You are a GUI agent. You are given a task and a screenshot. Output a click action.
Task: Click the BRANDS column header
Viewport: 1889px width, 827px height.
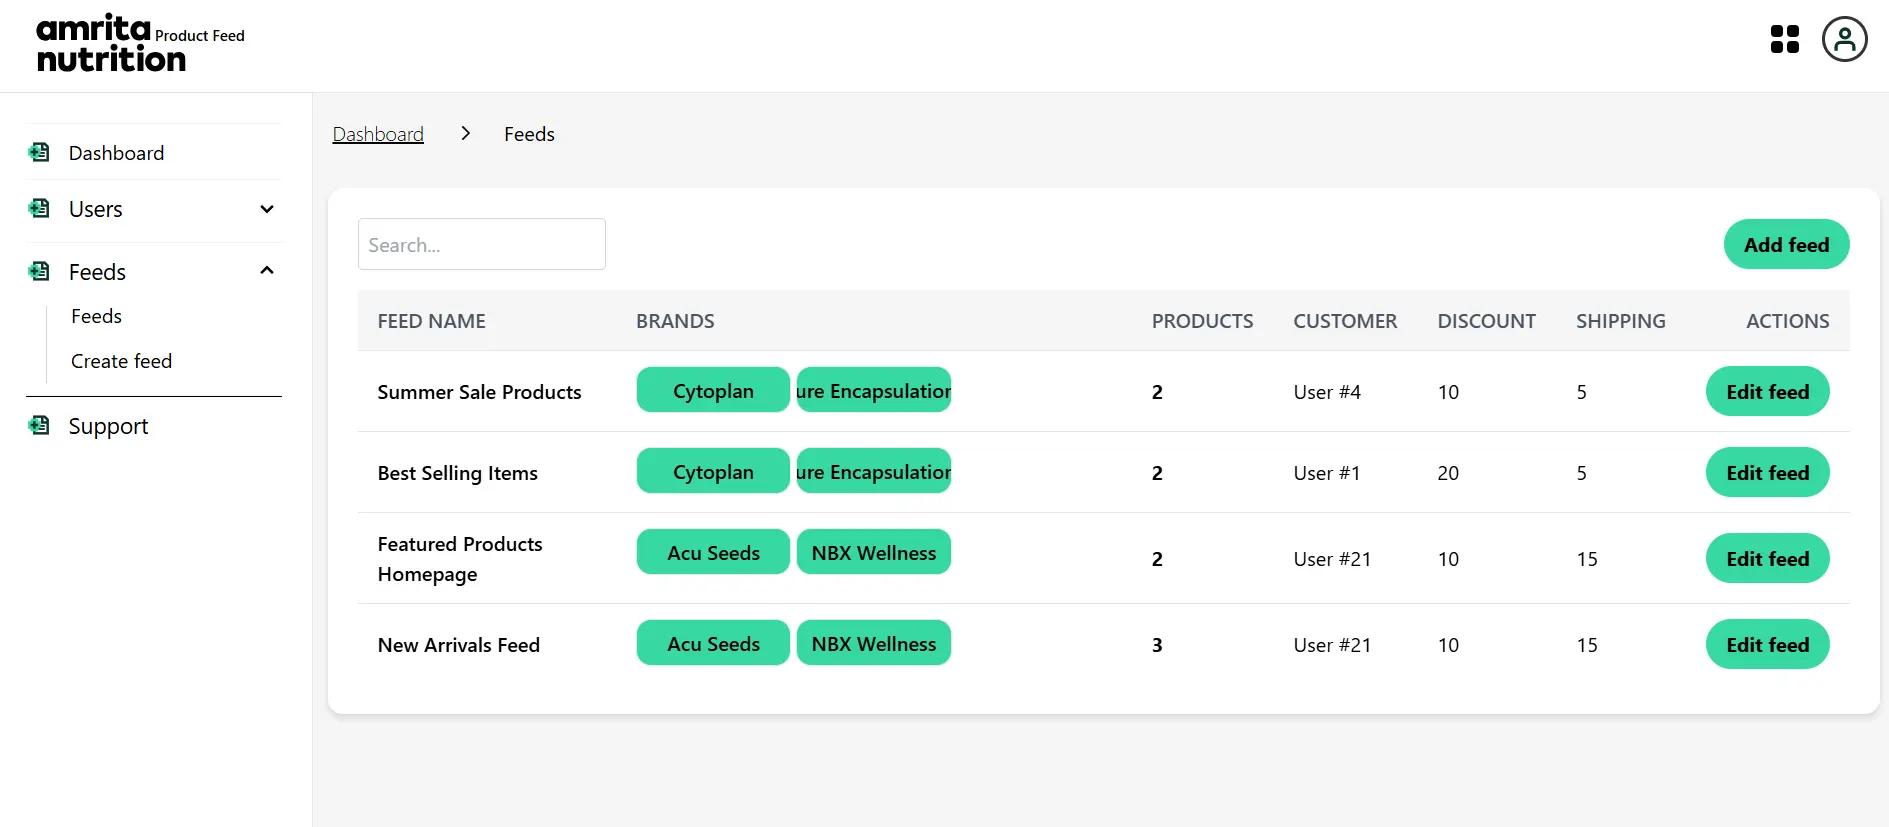[x=675, y=321]
